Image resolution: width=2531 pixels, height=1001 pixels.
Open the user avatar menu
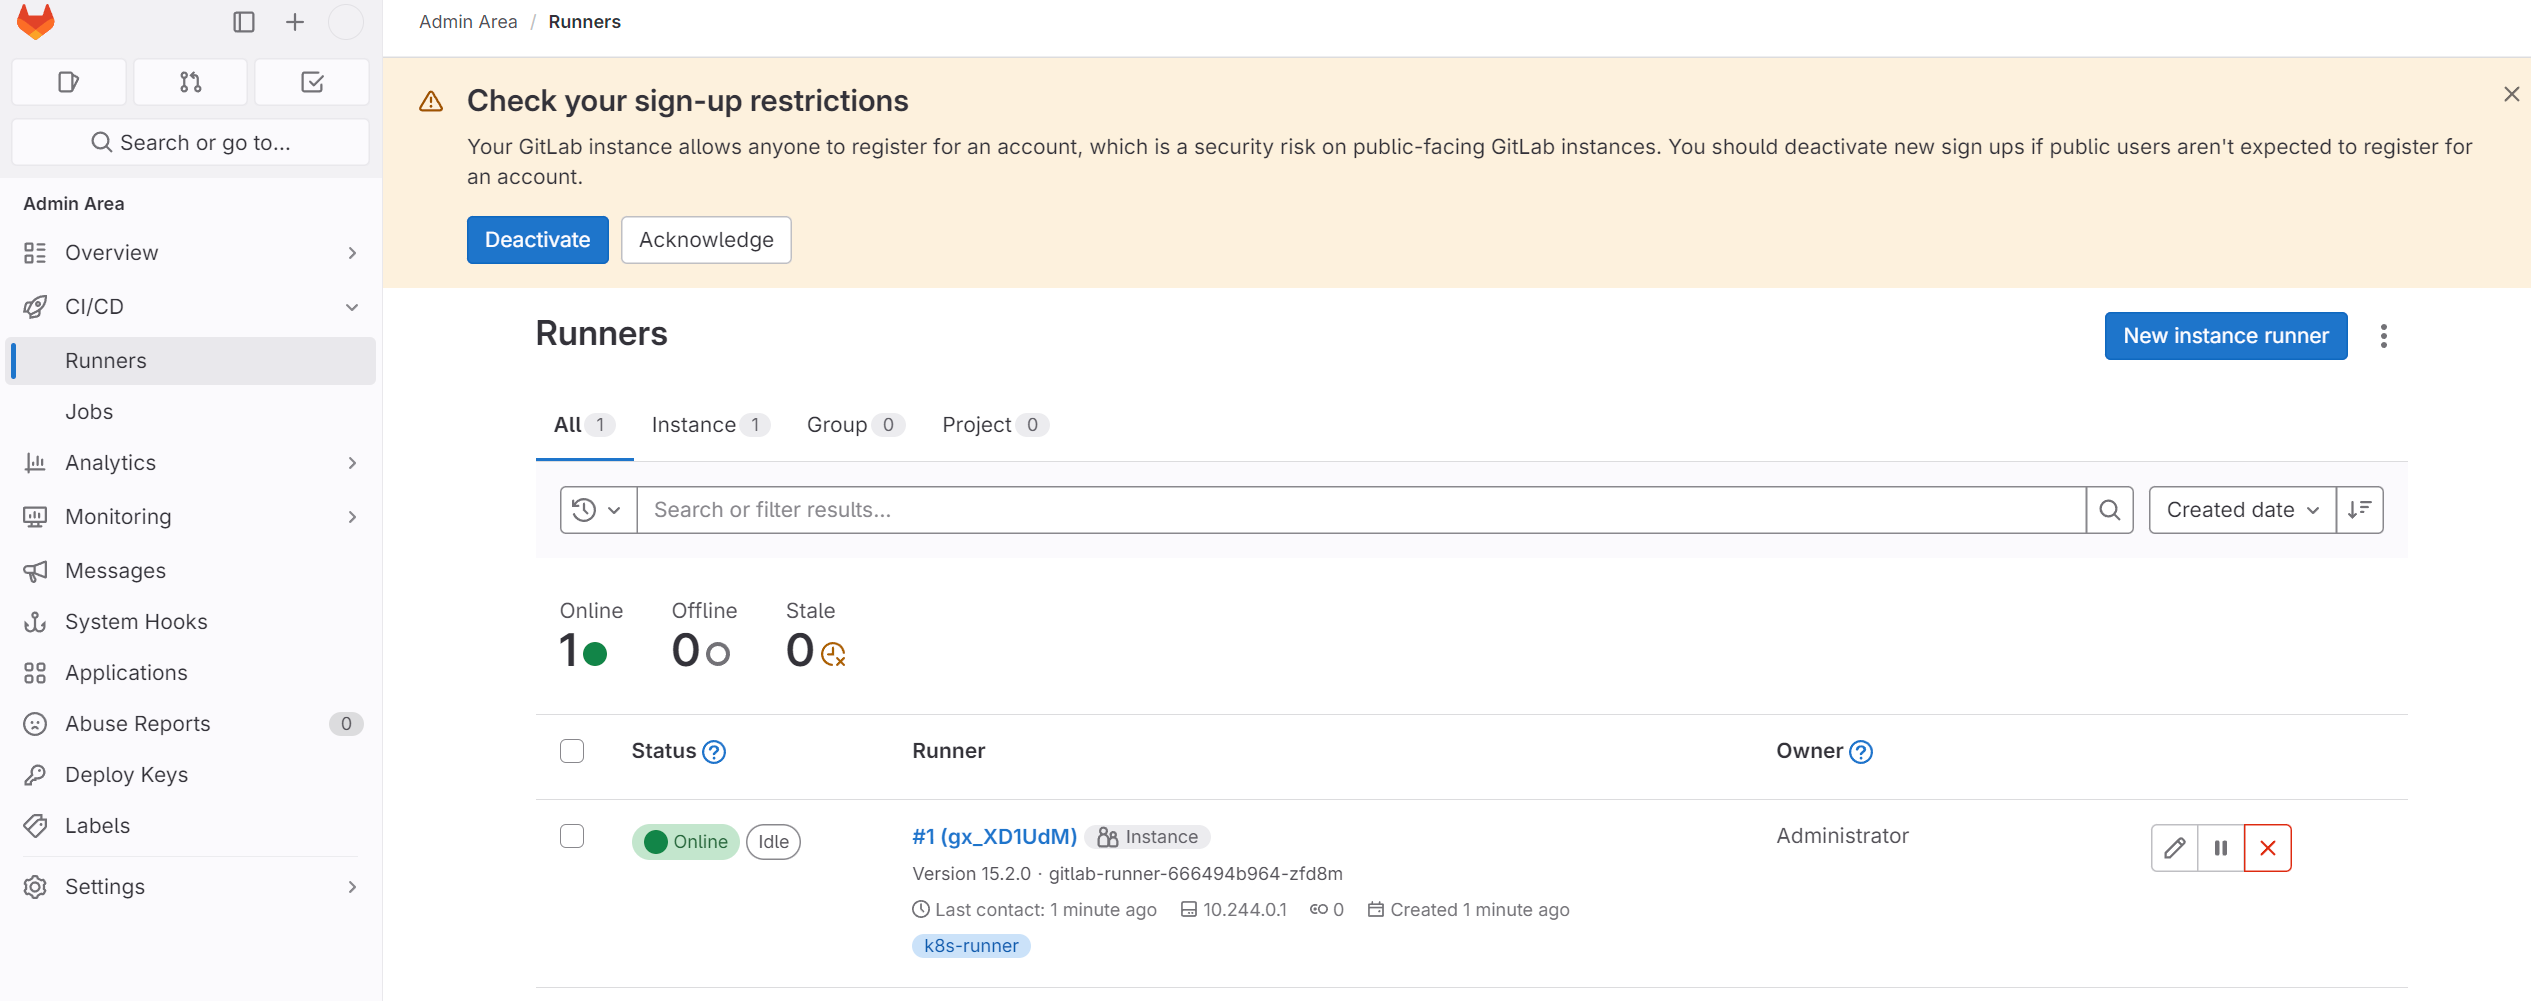pyautogui.click(x=346, y=22)
